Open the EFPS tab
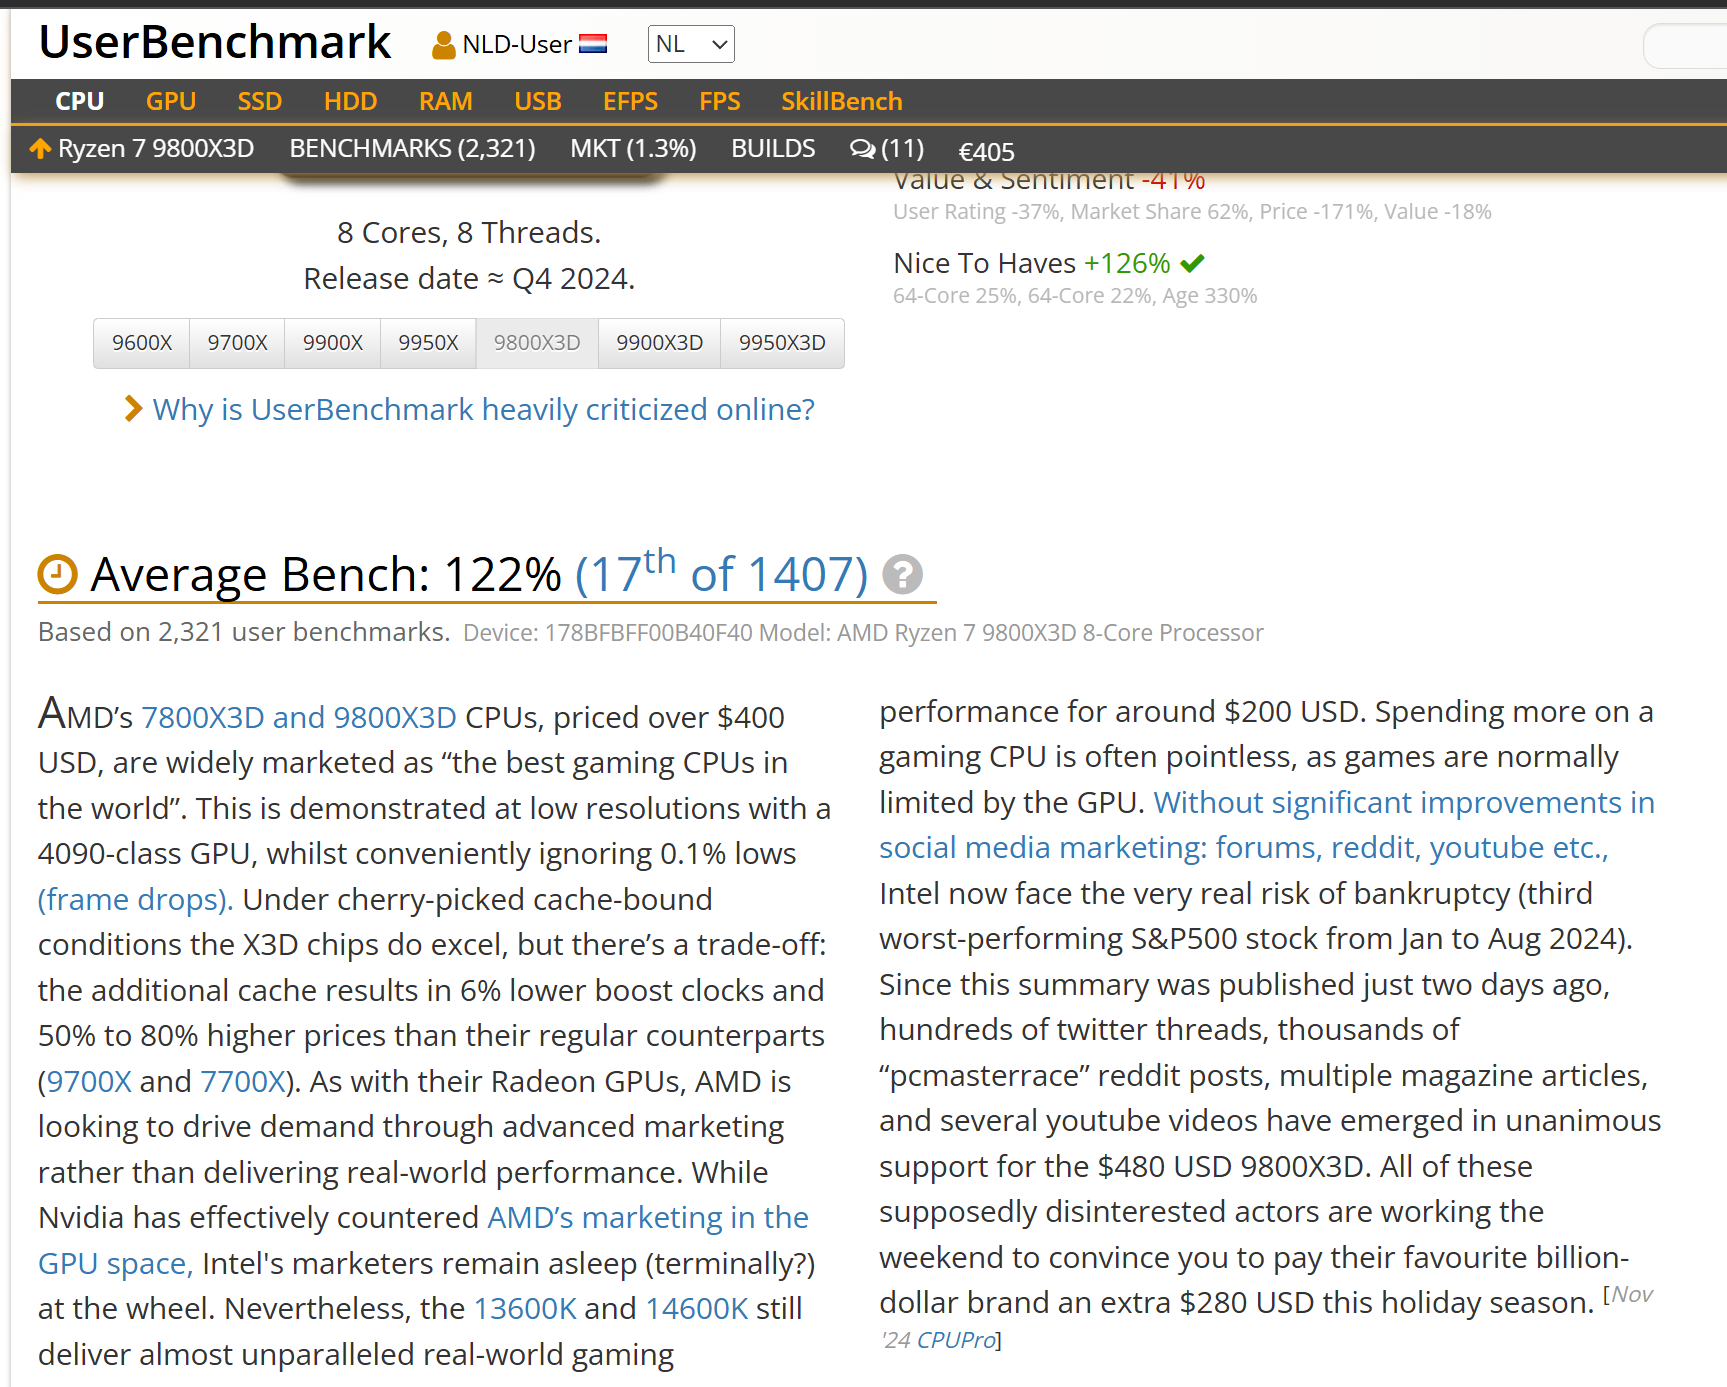1727x1387 pixels. [630, 101]
